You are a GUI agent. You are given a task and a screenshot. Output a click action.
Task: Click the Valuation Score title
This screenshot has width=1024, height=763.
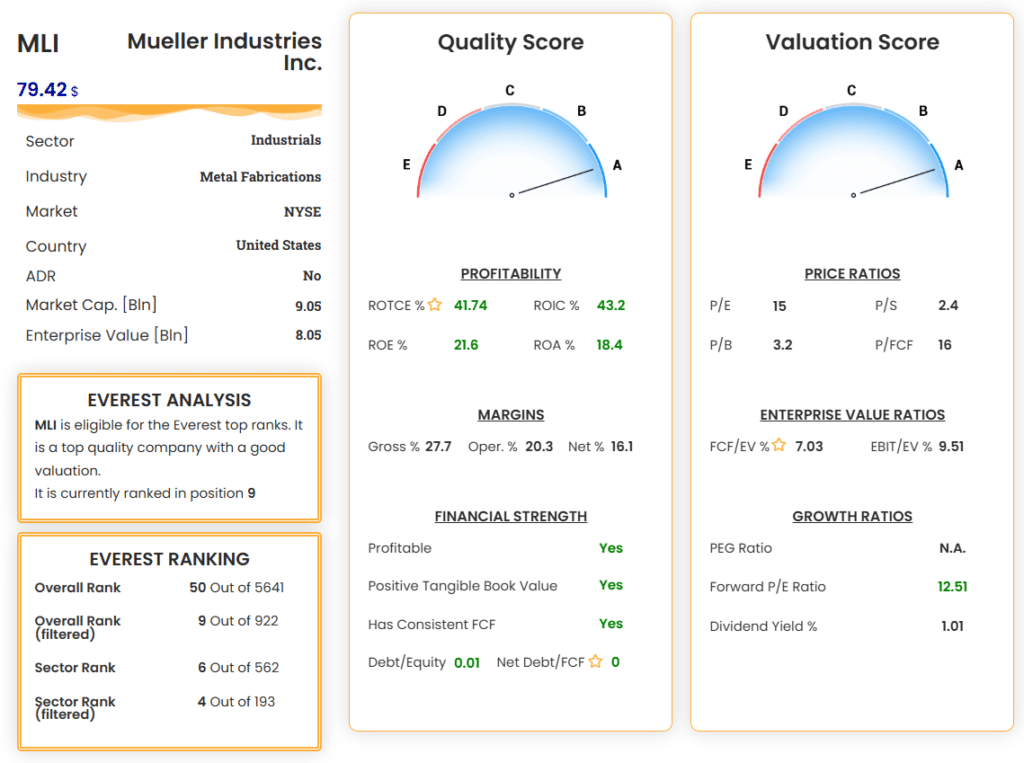(852, 42)
